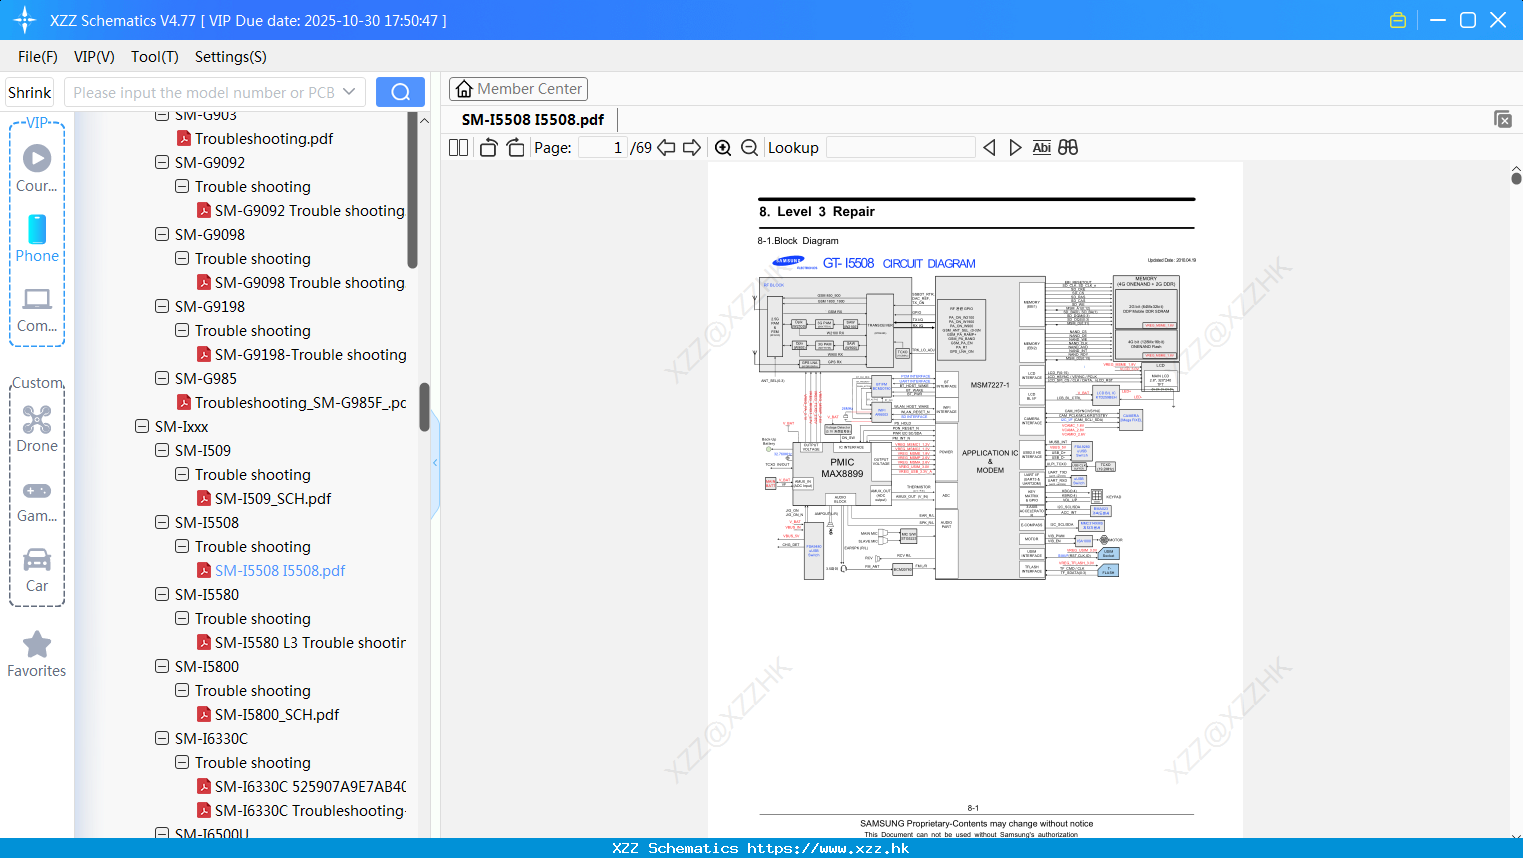
Task: Open the Drone category
Action: coord(37,428)
